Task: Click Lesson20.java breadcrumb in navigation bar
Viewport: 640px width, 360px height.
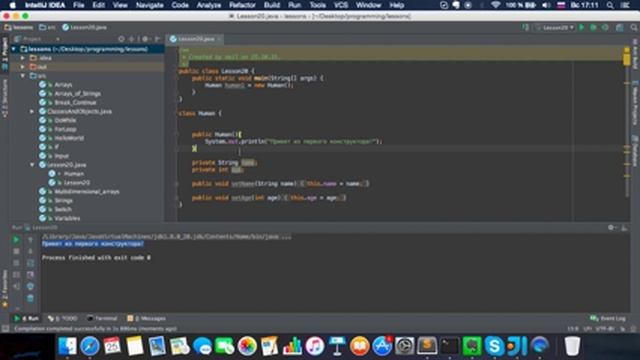Action: pos(84,27)
